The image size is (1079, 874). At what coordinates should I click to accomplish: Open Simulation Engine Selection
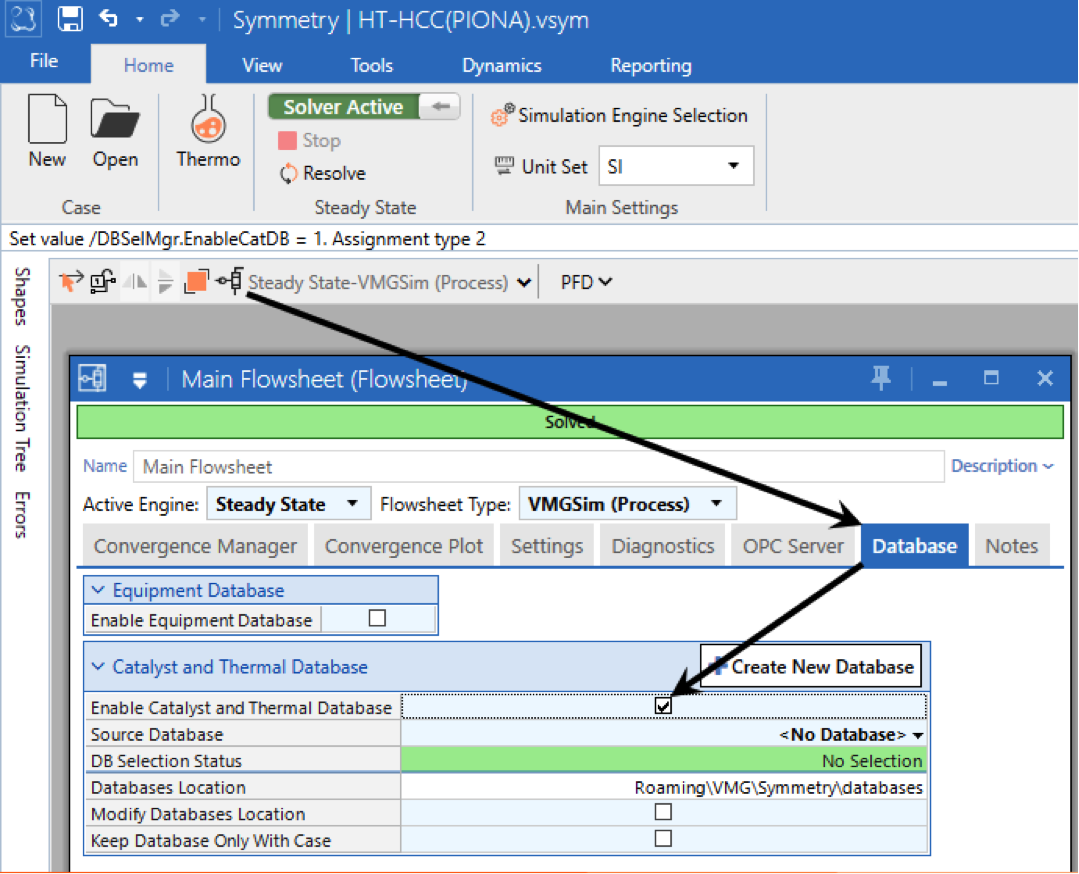(619, 115)
